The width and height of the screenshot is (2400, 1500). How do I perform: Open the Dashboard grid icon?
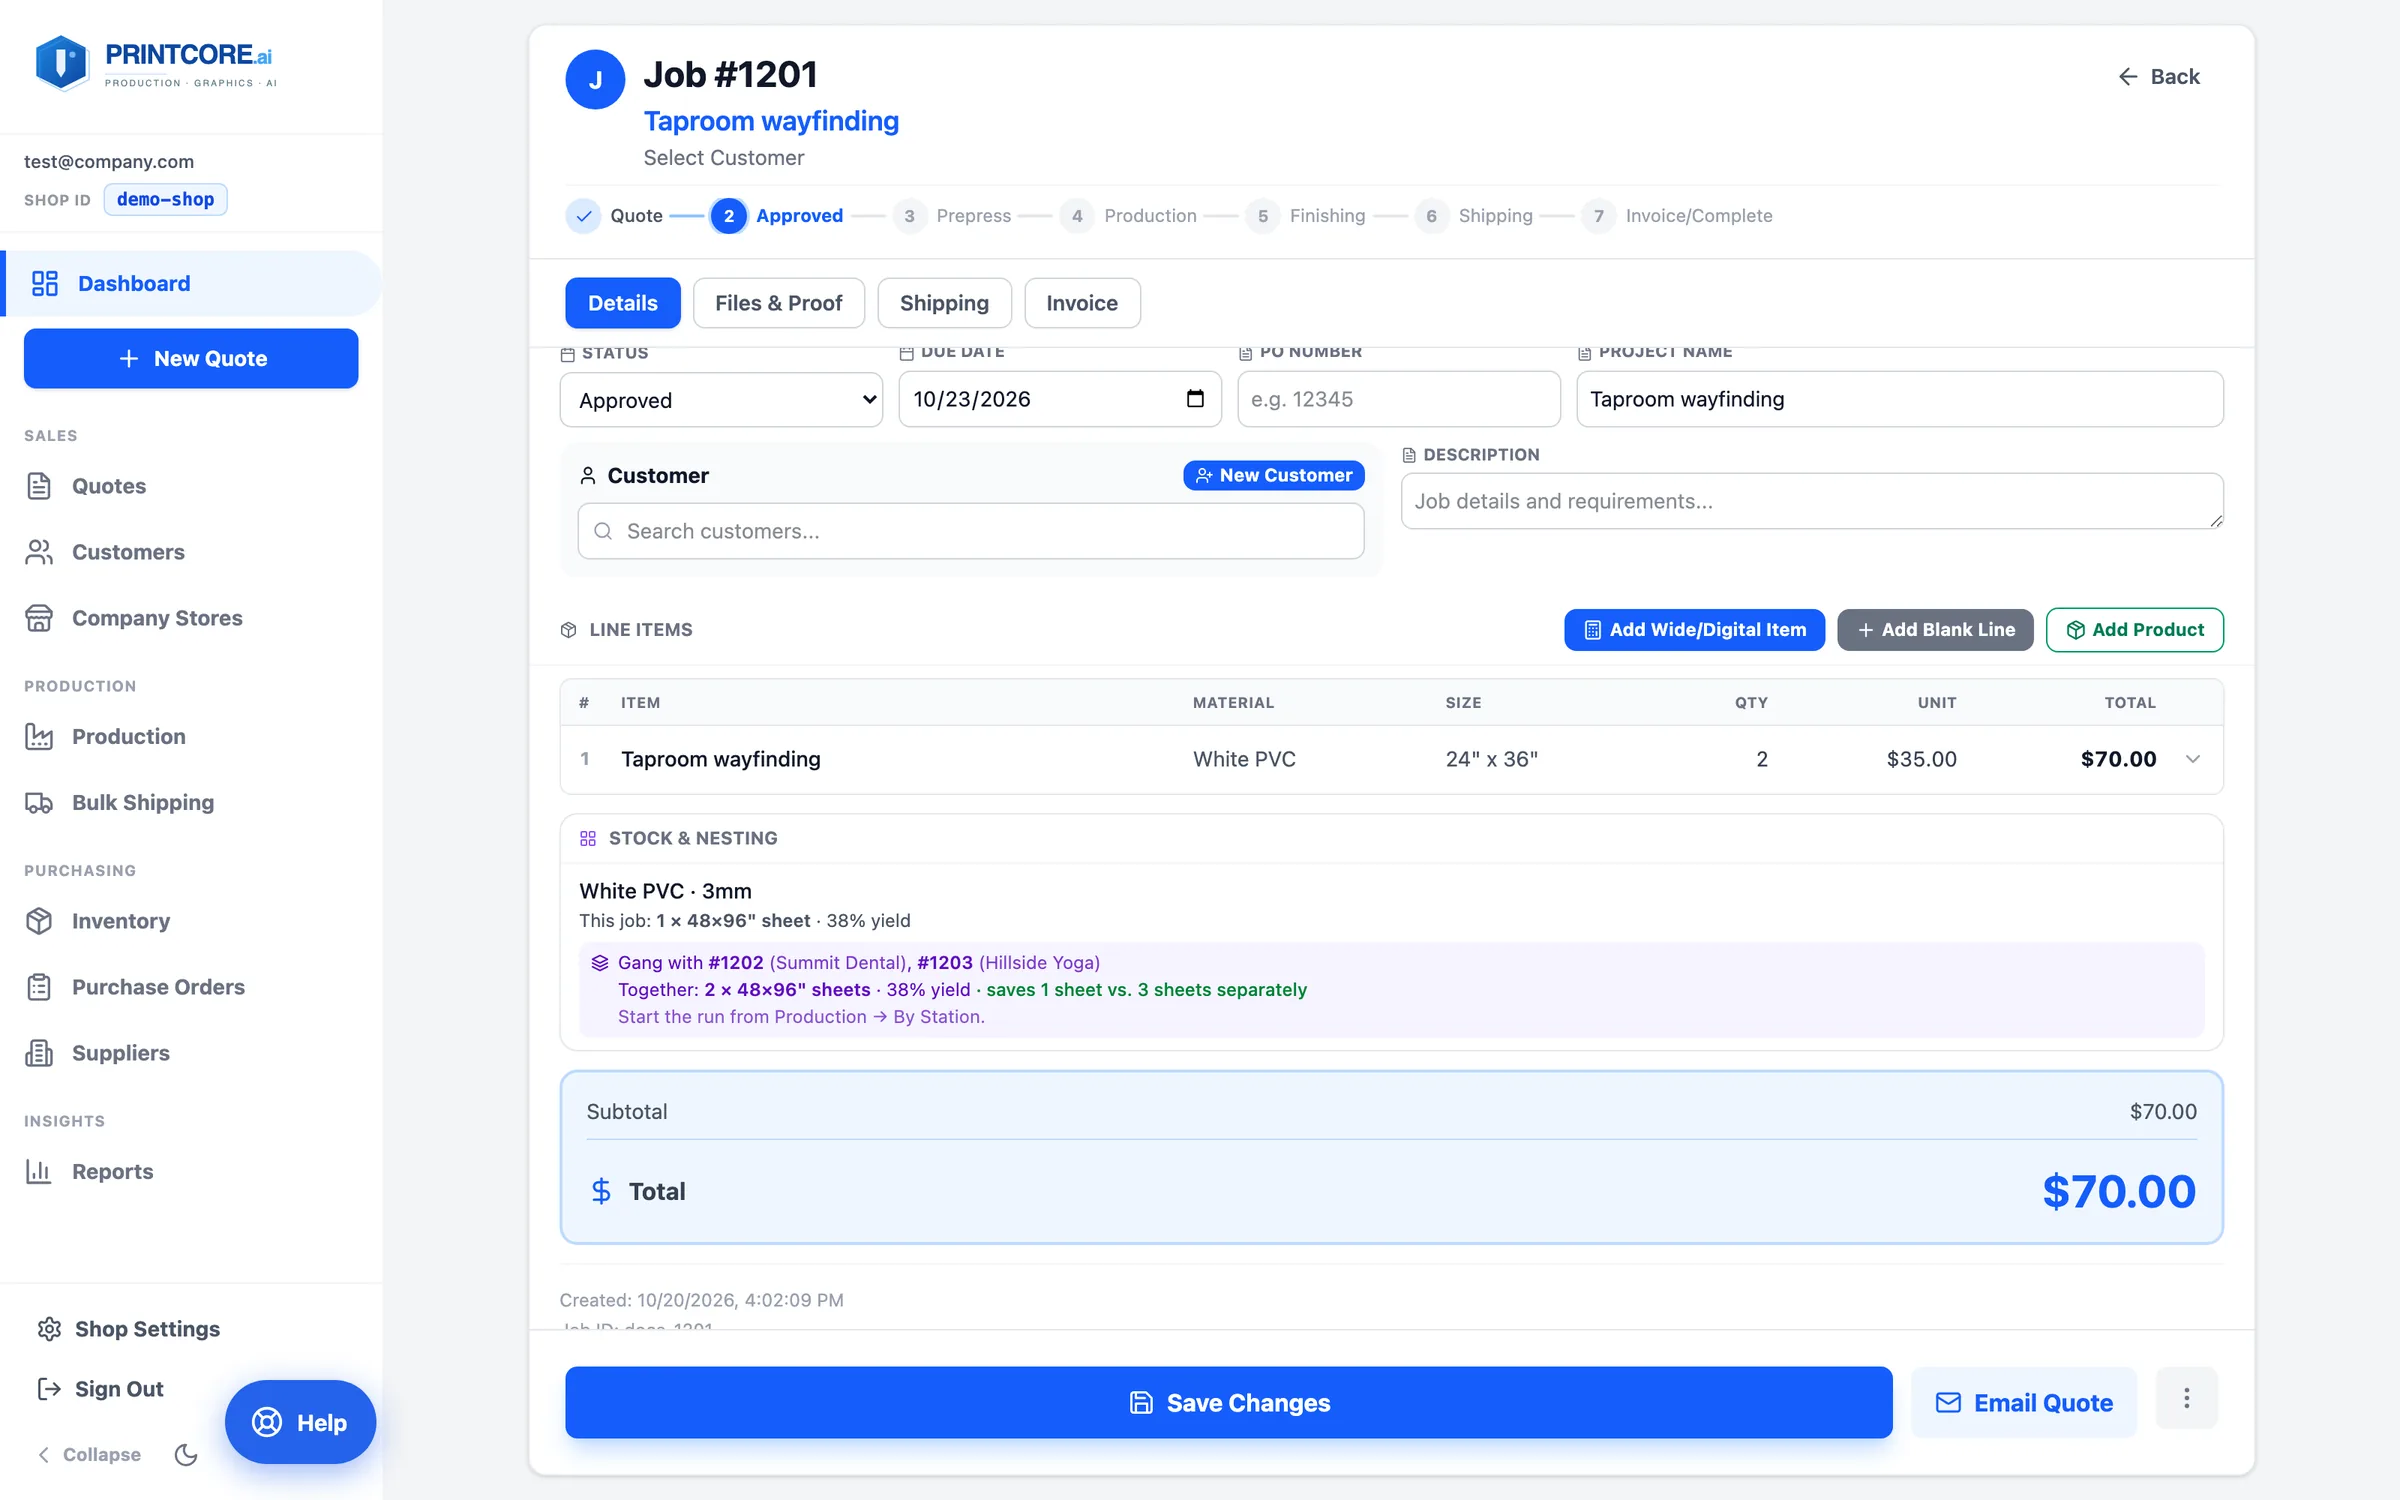tap(45, 283)
